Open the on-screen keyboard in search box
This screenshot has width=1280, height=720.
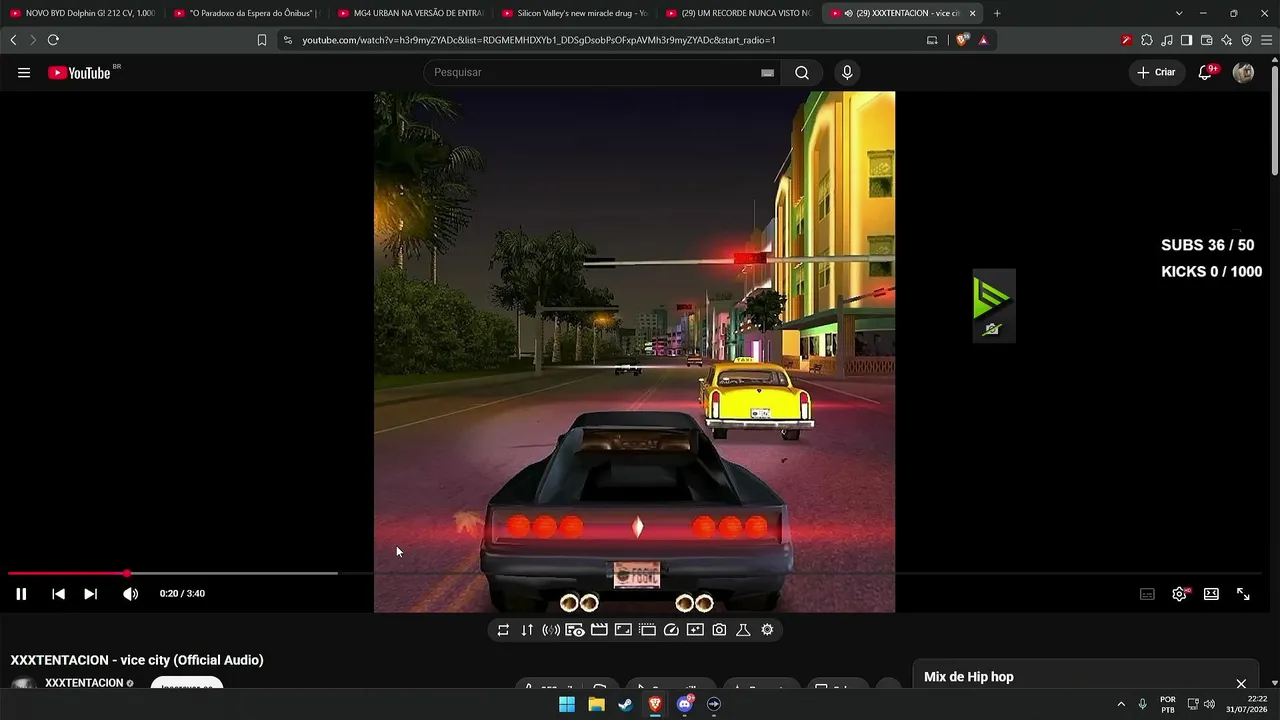coord(767,73)
